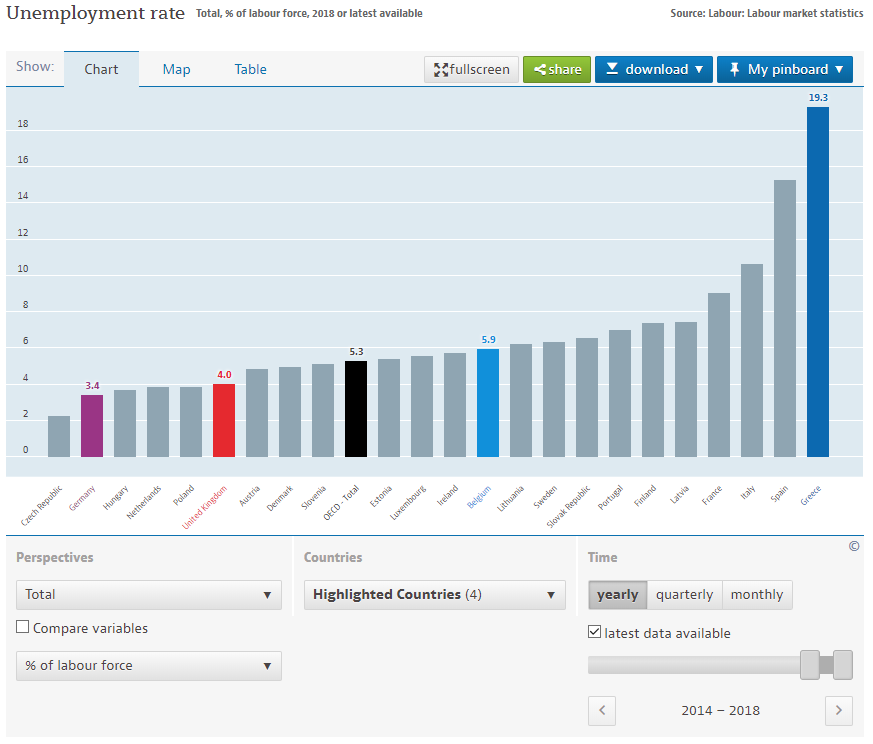Click the right time slider handle
Viewport: 873px width, 744px height.
pyautogui.click(x=842, y=665)
